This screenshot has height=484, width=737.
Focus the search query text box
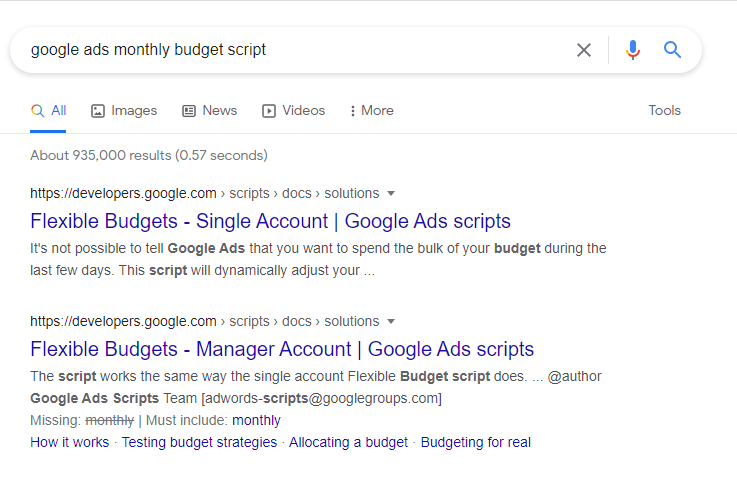290,50
